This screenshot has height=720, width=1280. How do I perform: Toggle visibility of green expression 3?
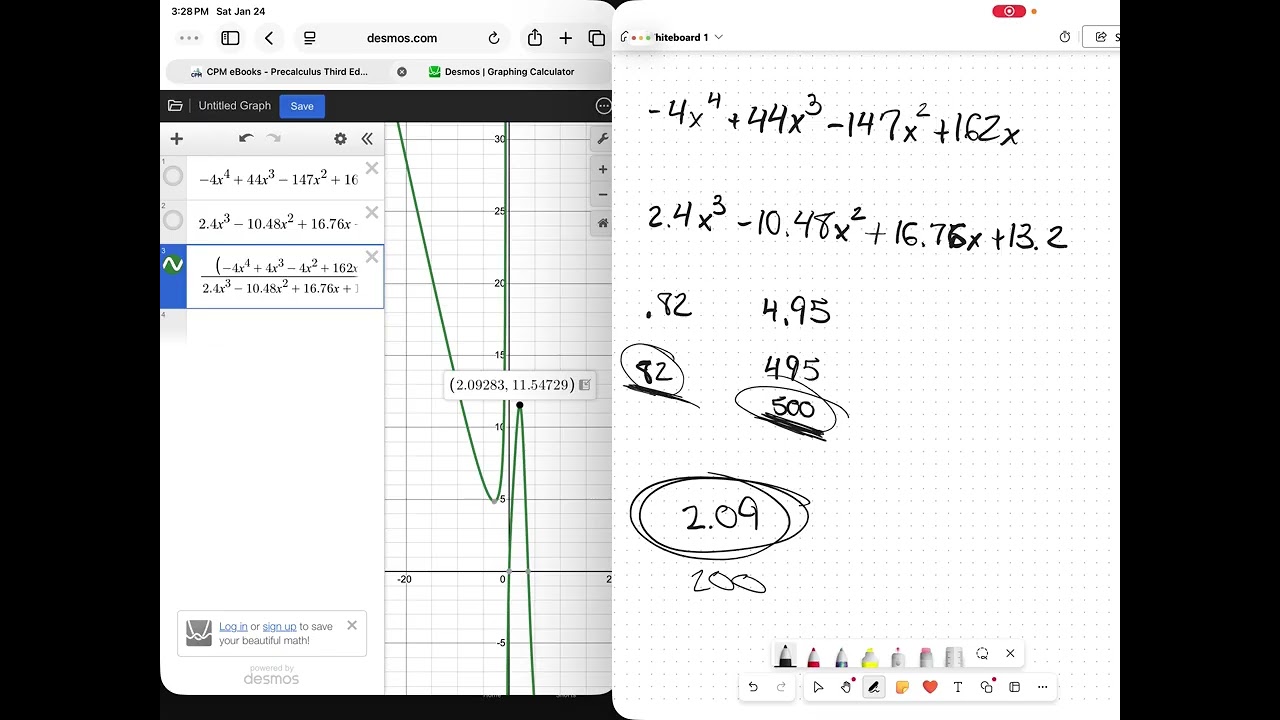173,265
